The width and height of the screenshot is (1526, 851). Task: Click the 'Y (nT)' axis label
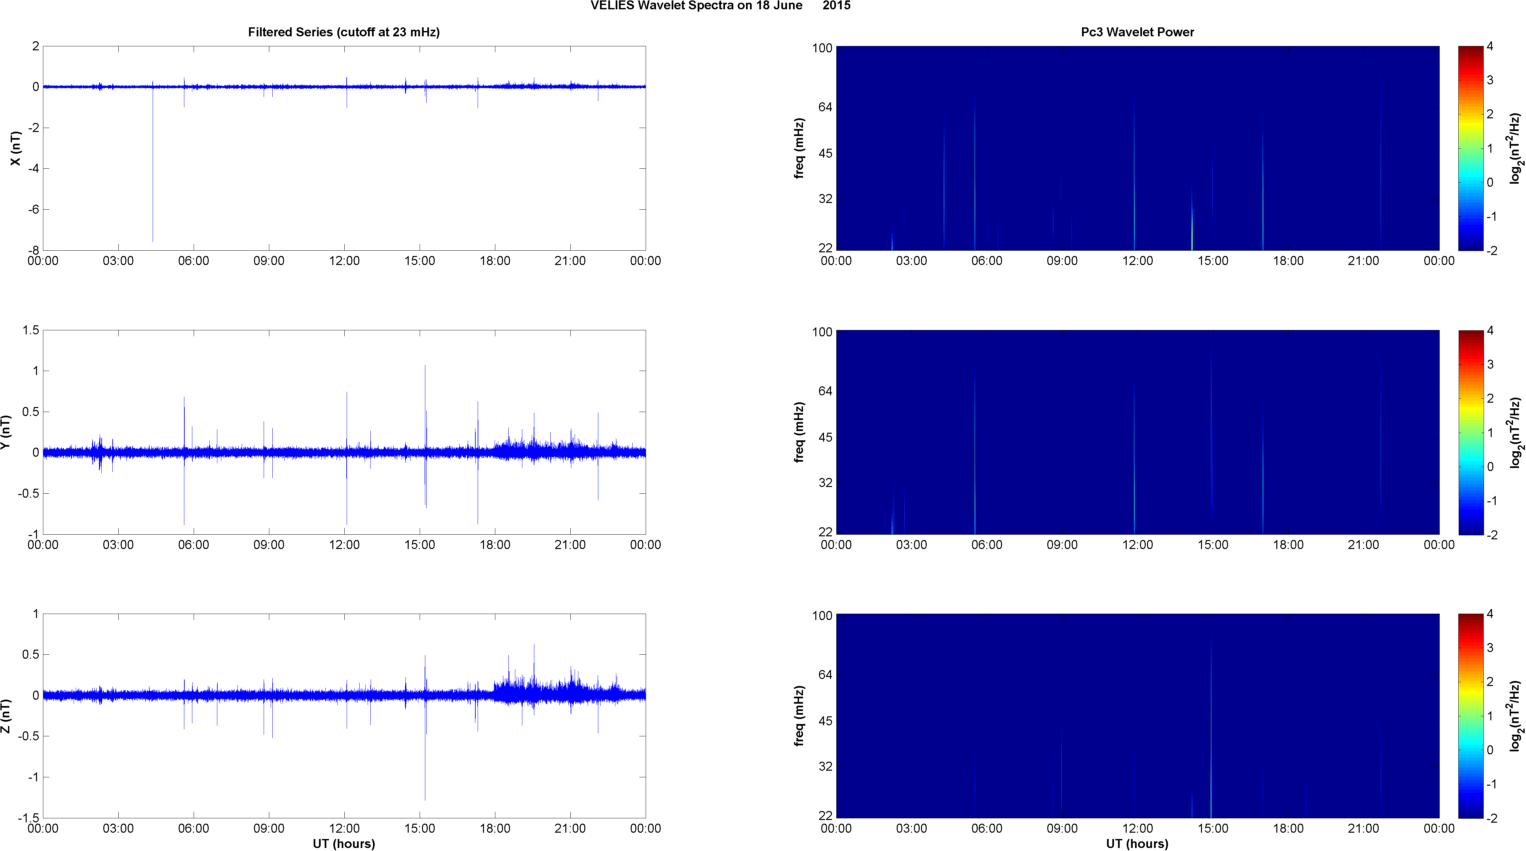[x=5, y=432]
